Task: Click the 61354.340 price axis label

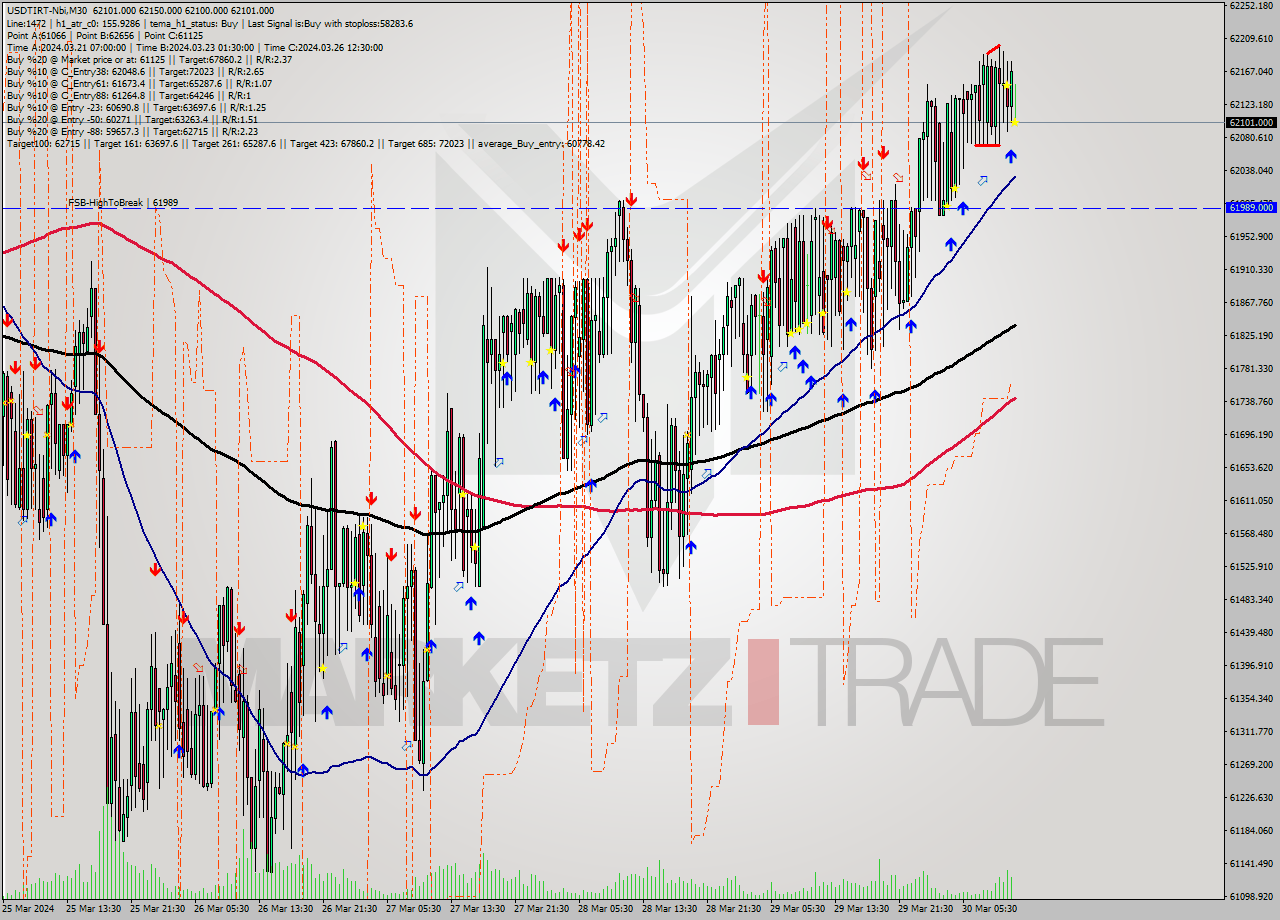Action: (1251, 698)
